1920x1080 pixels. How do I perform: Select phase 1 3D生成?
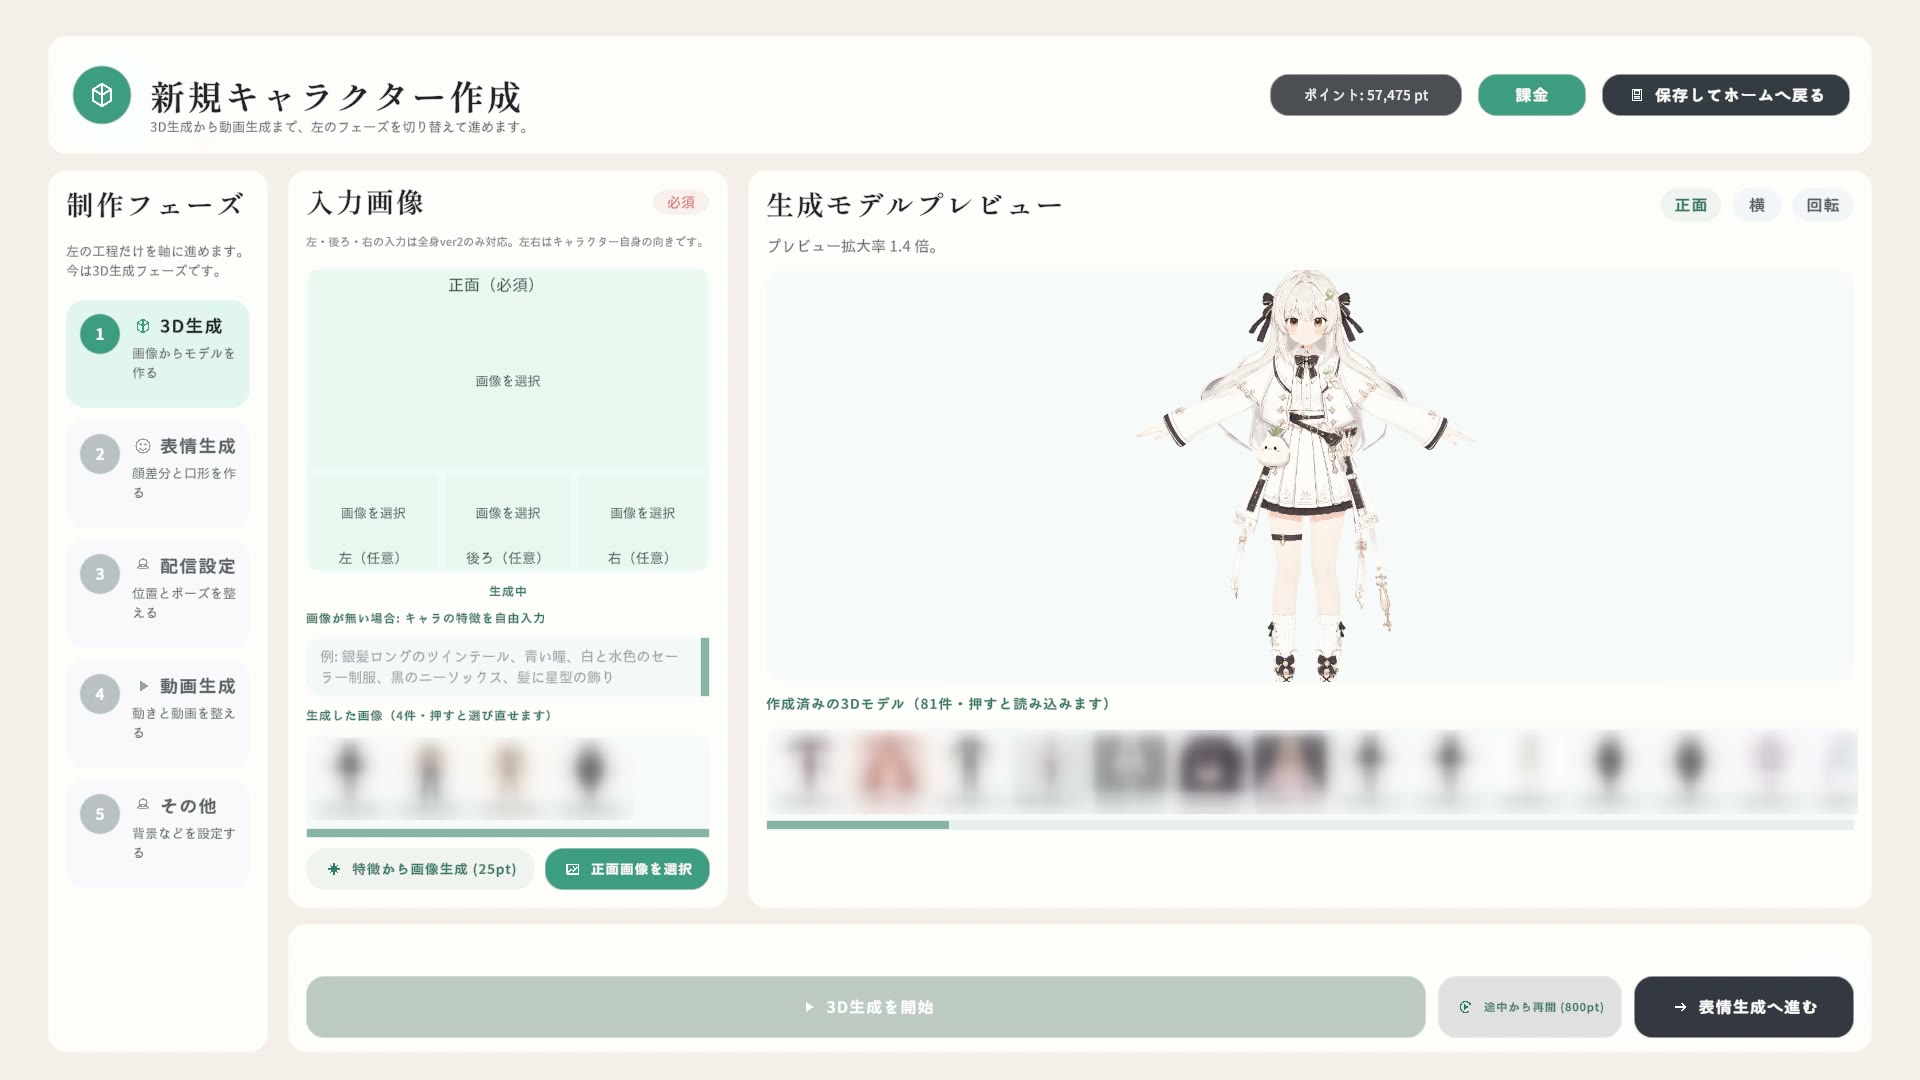pyautogui.click(x=158, y=353)
